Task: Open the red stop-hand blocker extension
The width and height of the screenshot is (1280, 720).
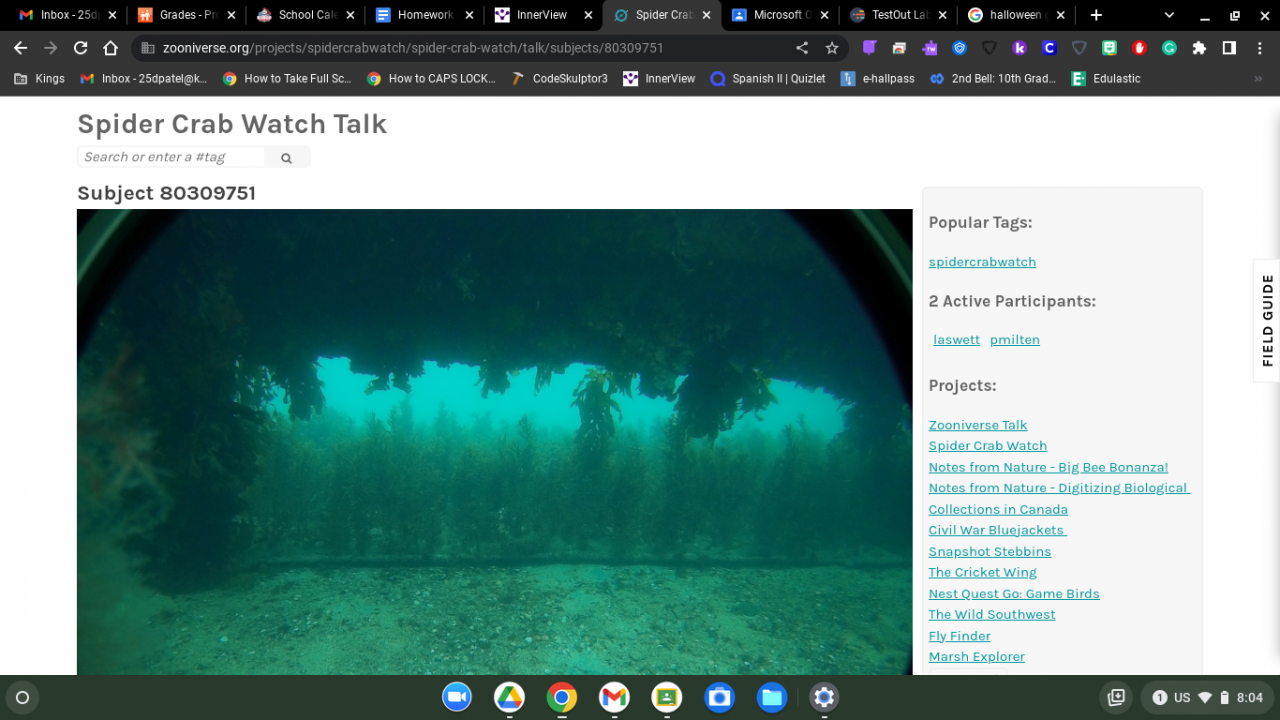Action: pos(1139,48)
